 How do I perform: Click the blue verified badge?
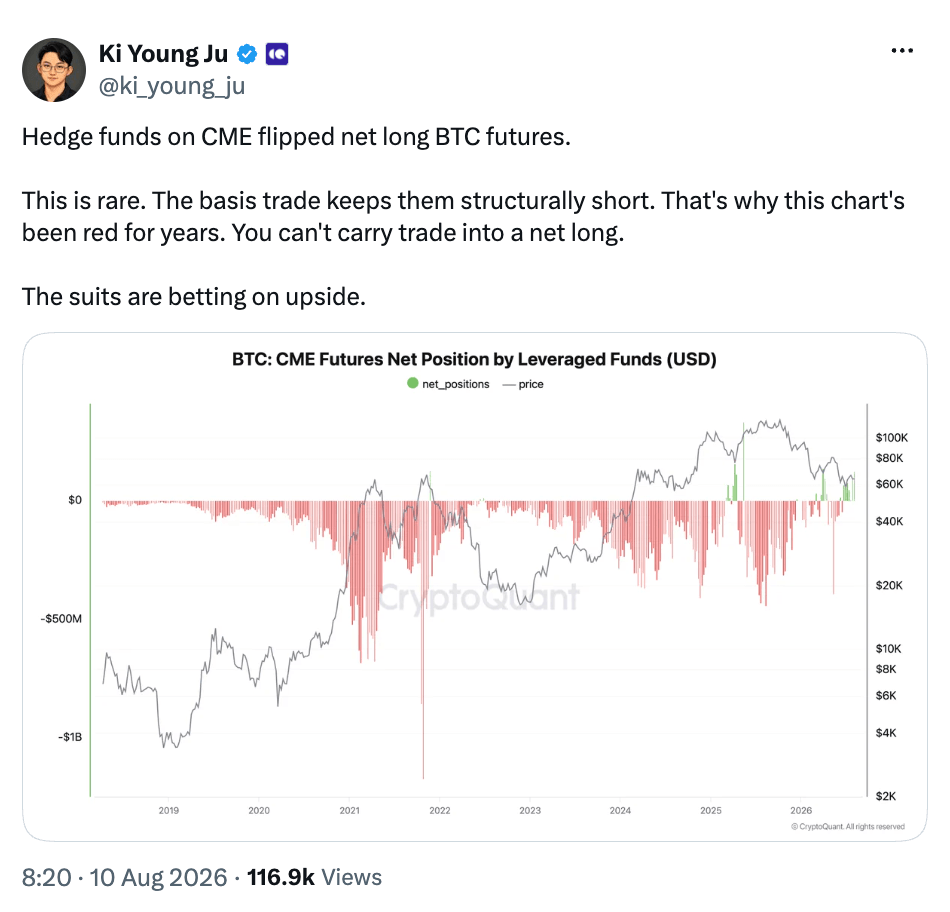247,55
